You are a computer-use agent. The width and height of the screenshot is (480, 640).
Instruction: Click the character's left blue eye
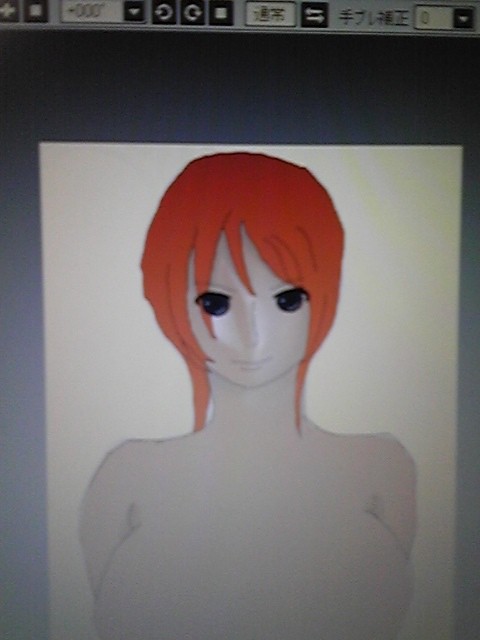pos(213,305)
